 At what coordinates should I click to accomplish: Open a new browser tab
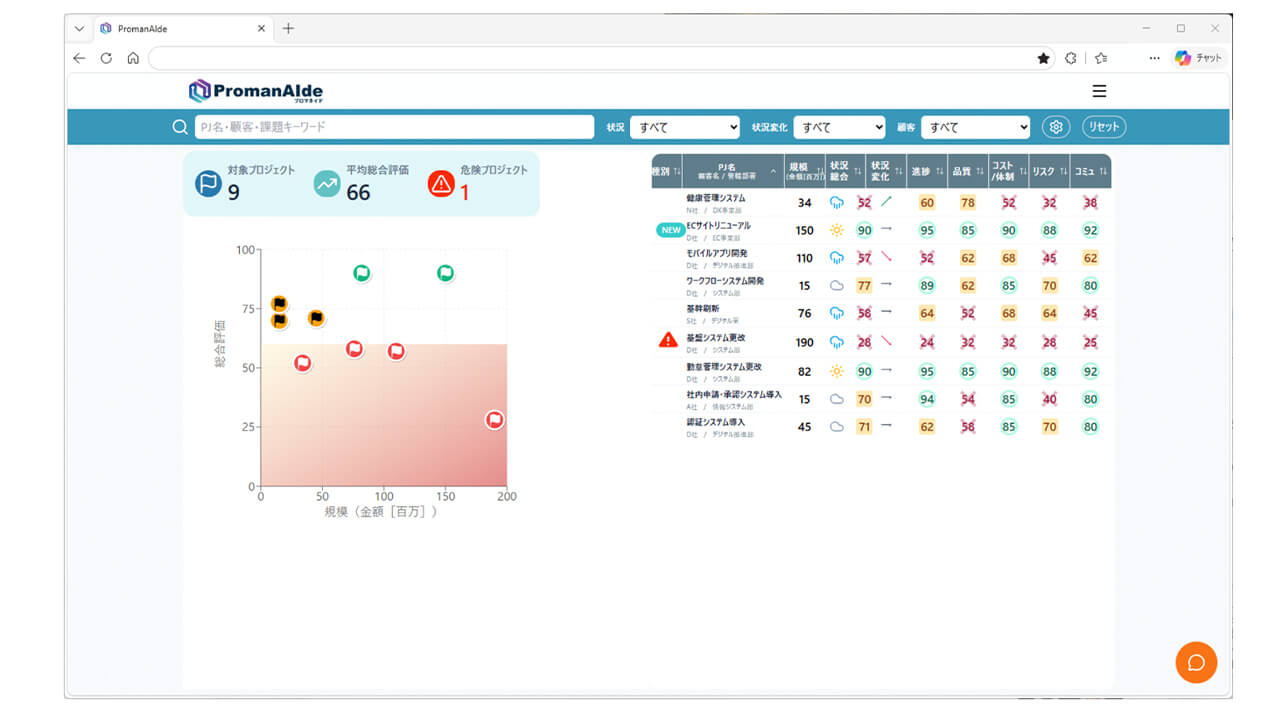point(288,28)
